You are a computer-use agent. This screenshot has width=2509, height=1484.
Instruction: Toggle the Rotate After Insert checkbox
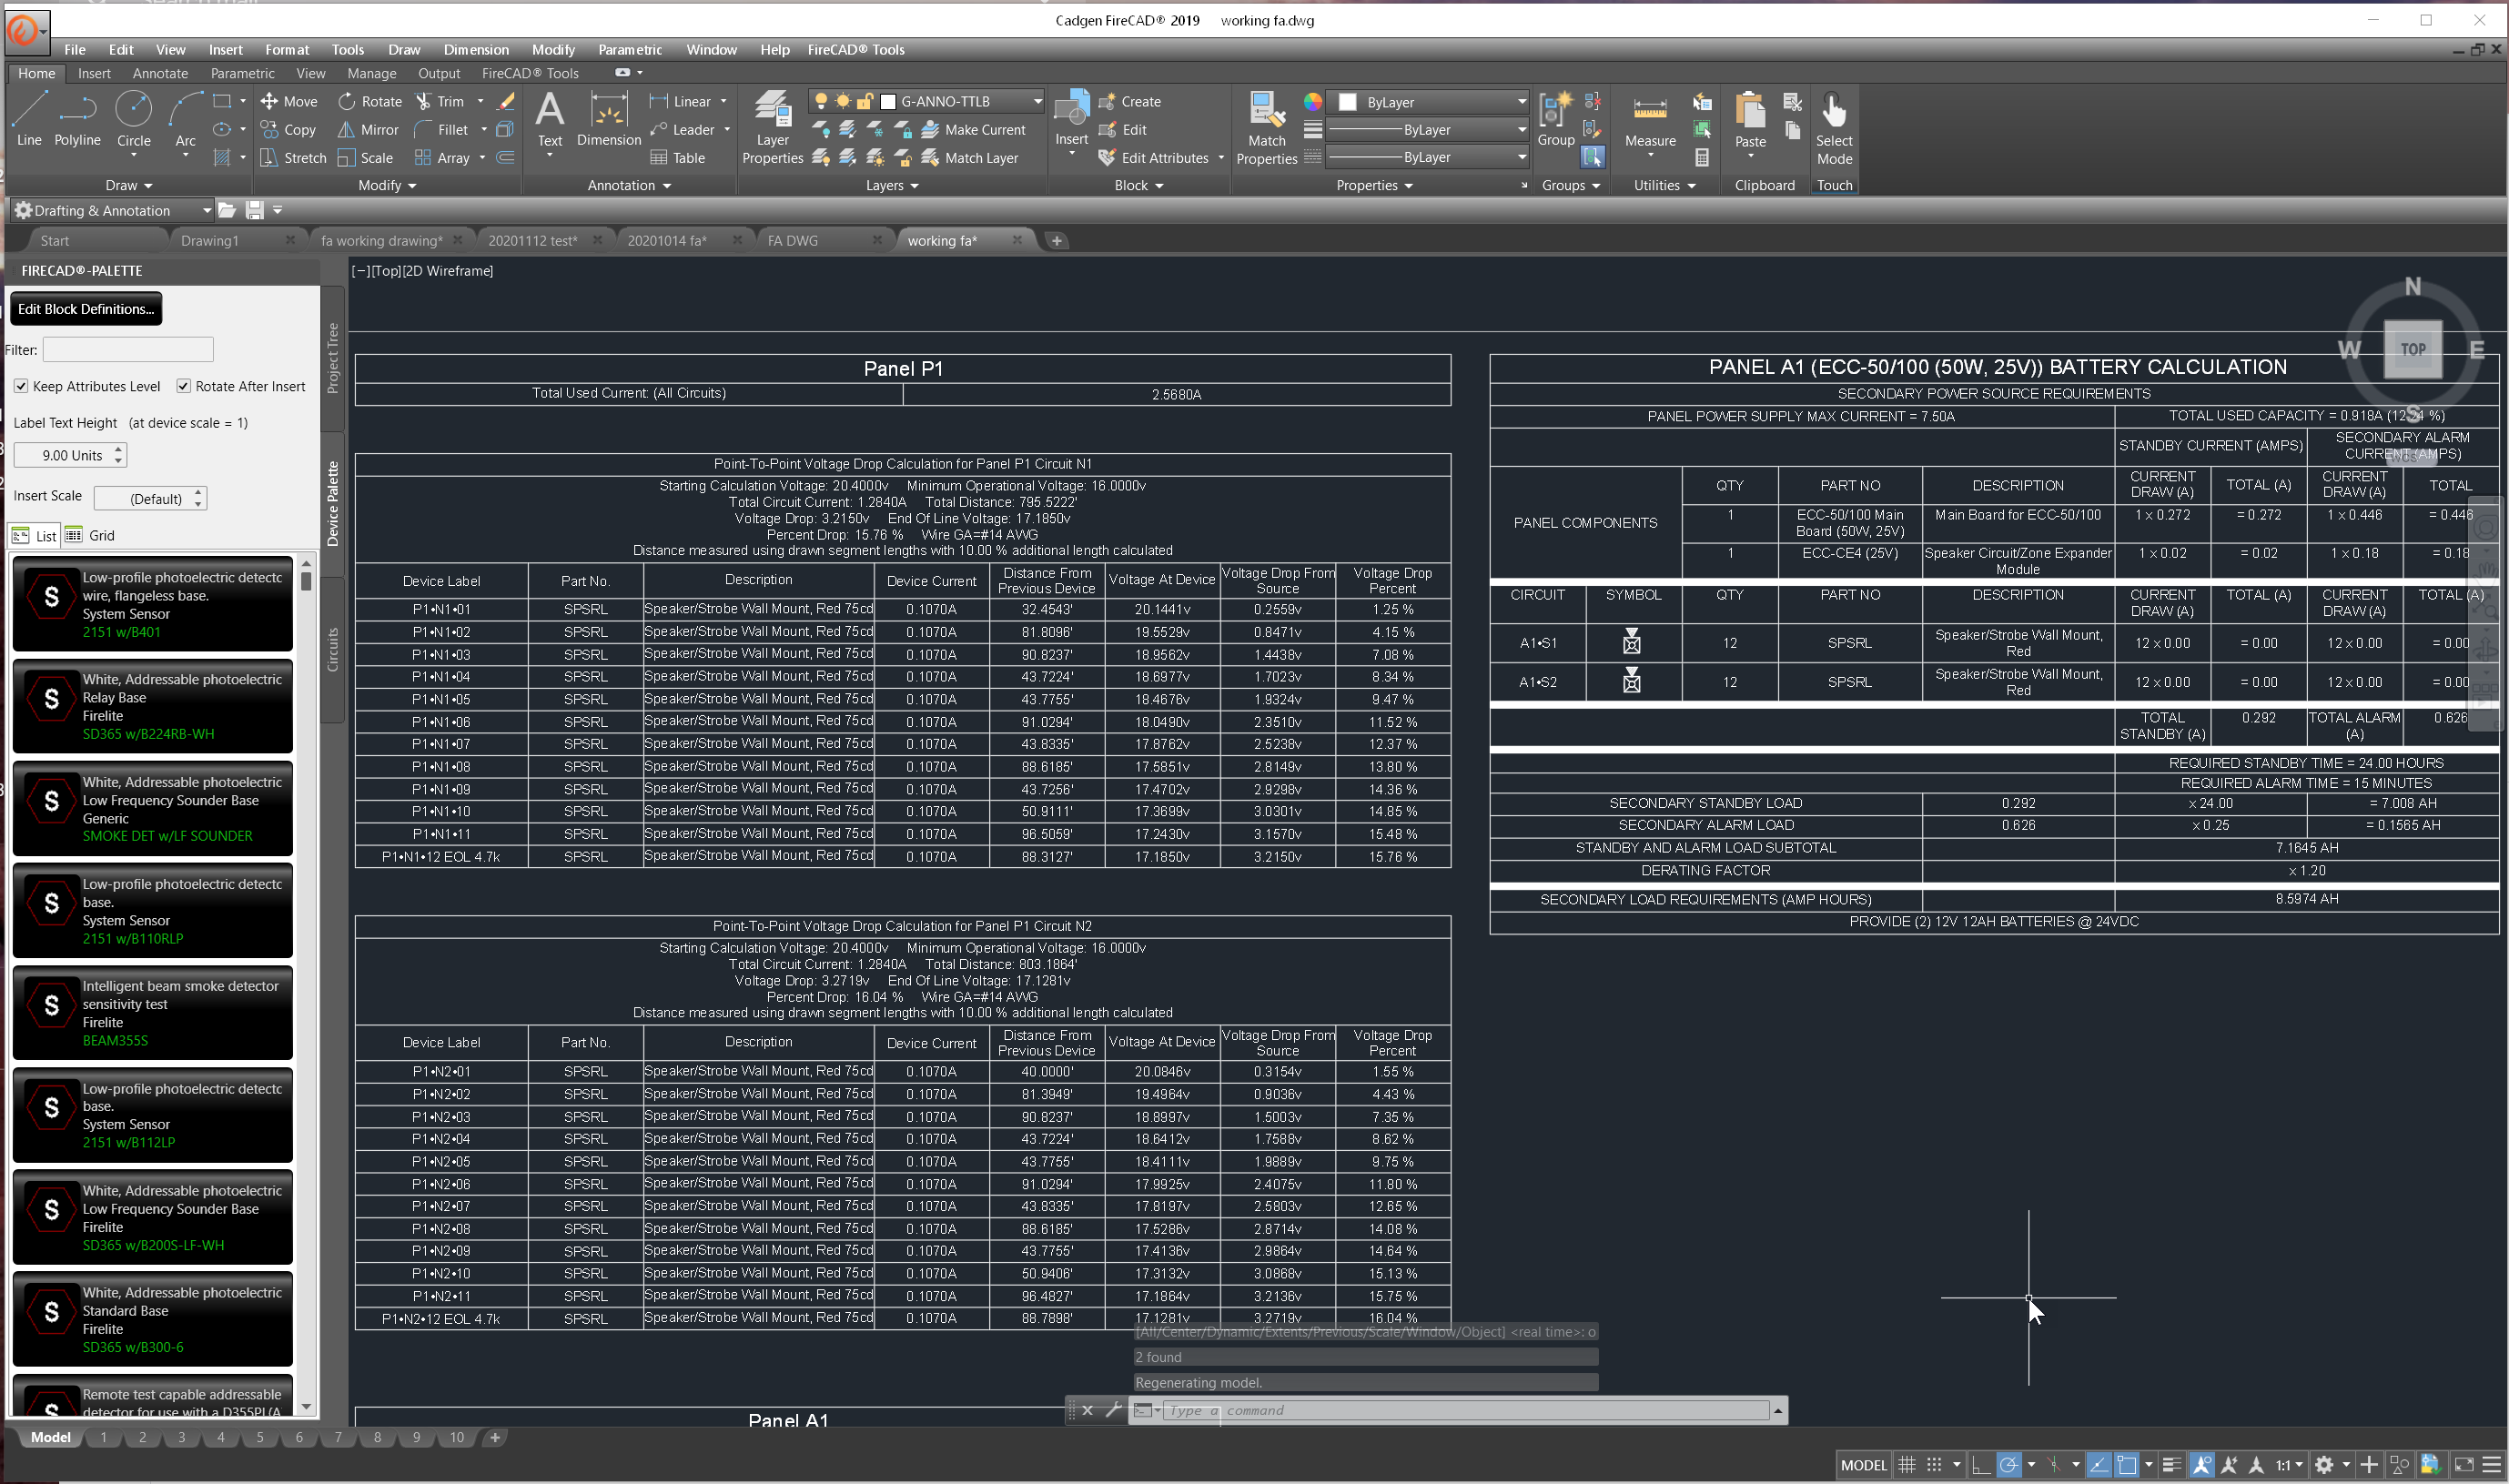[184, 387]
